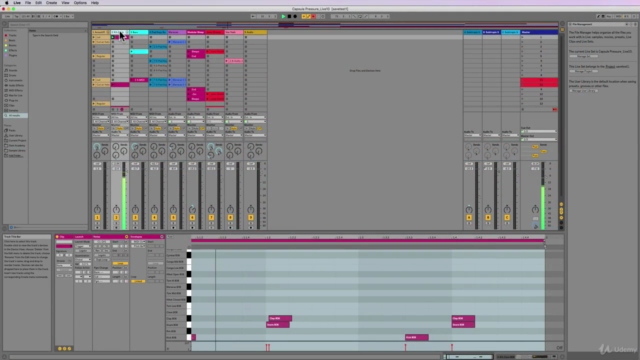The width and height of the screenshot is (640, 360).
Task: Open the View menu
Action: (x=65, y=3)
